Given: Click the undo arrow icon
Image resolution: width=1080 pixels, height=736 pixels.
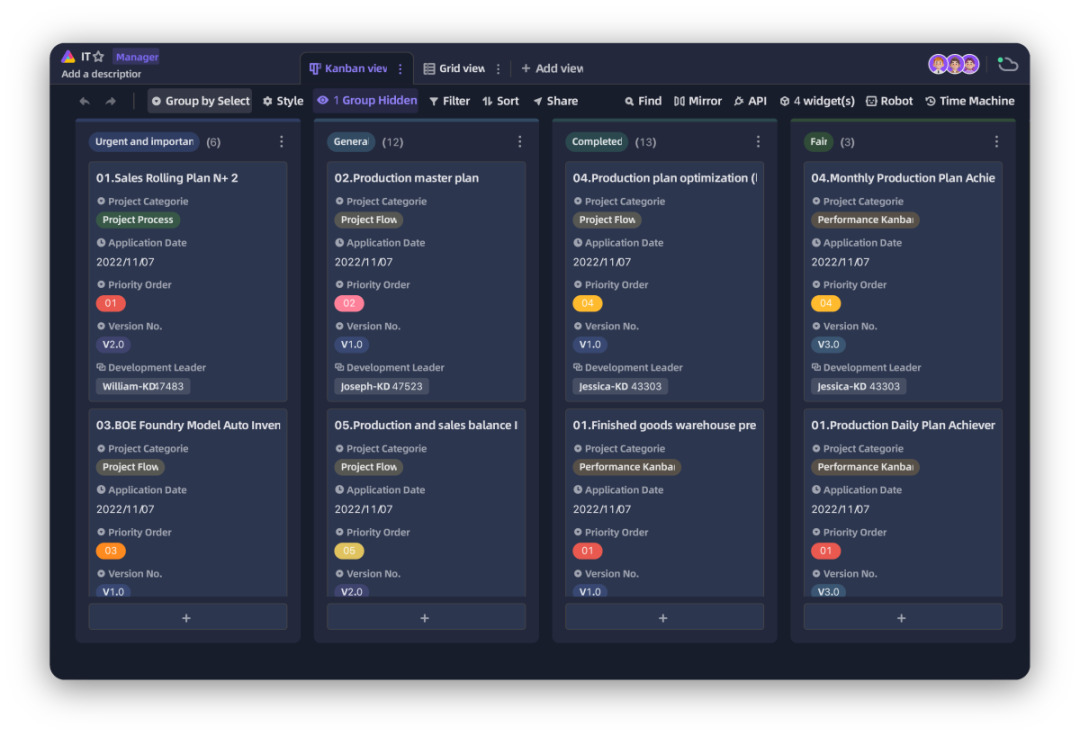Looking at the screenshot, I should tap(85, 101).
